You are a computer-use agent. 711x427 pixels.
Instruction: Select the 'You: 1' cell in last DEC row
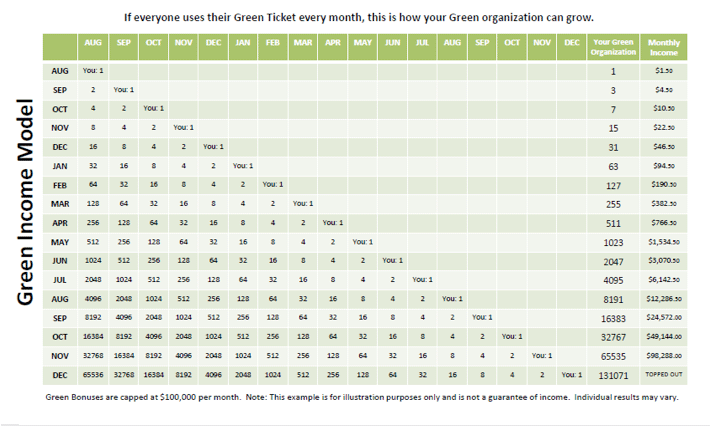[x=572, y=375]
